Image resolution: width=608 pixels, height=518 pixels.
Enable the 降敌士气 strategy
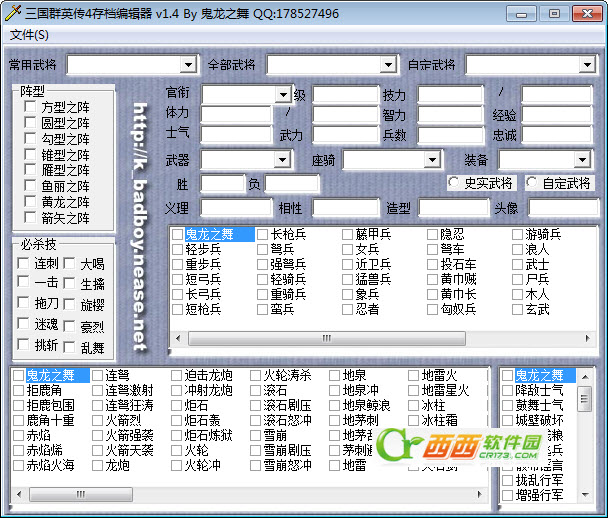508,390
